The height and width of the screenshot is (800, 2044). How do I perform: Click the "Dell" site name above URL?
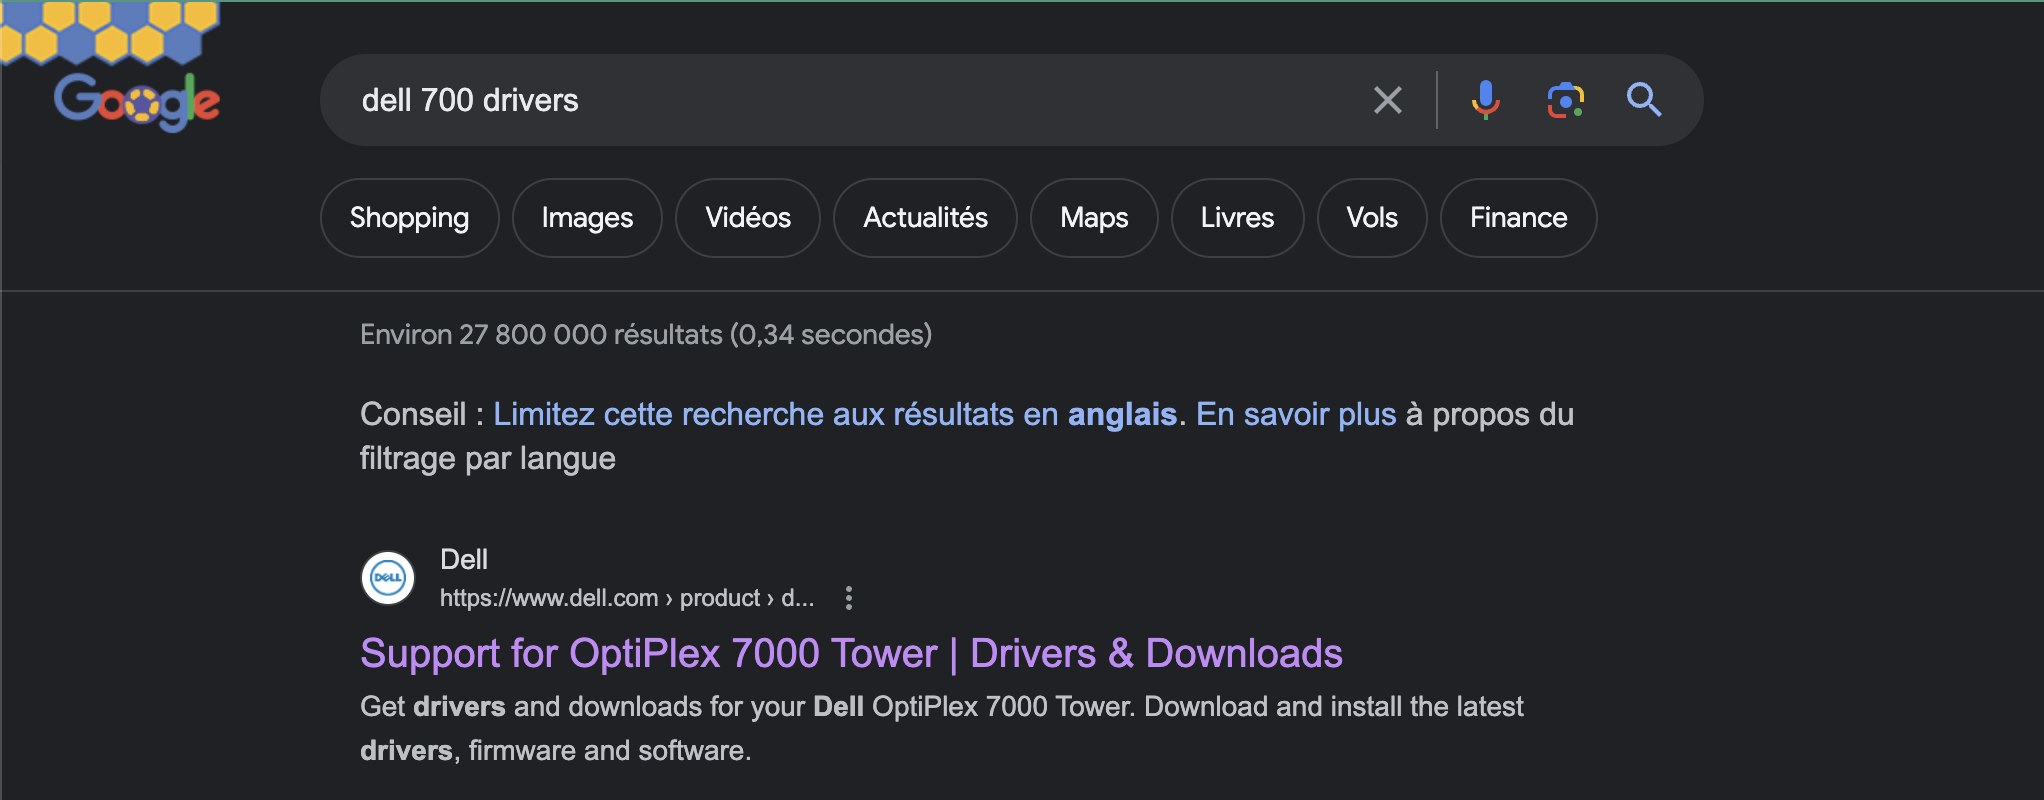(464, 559)
